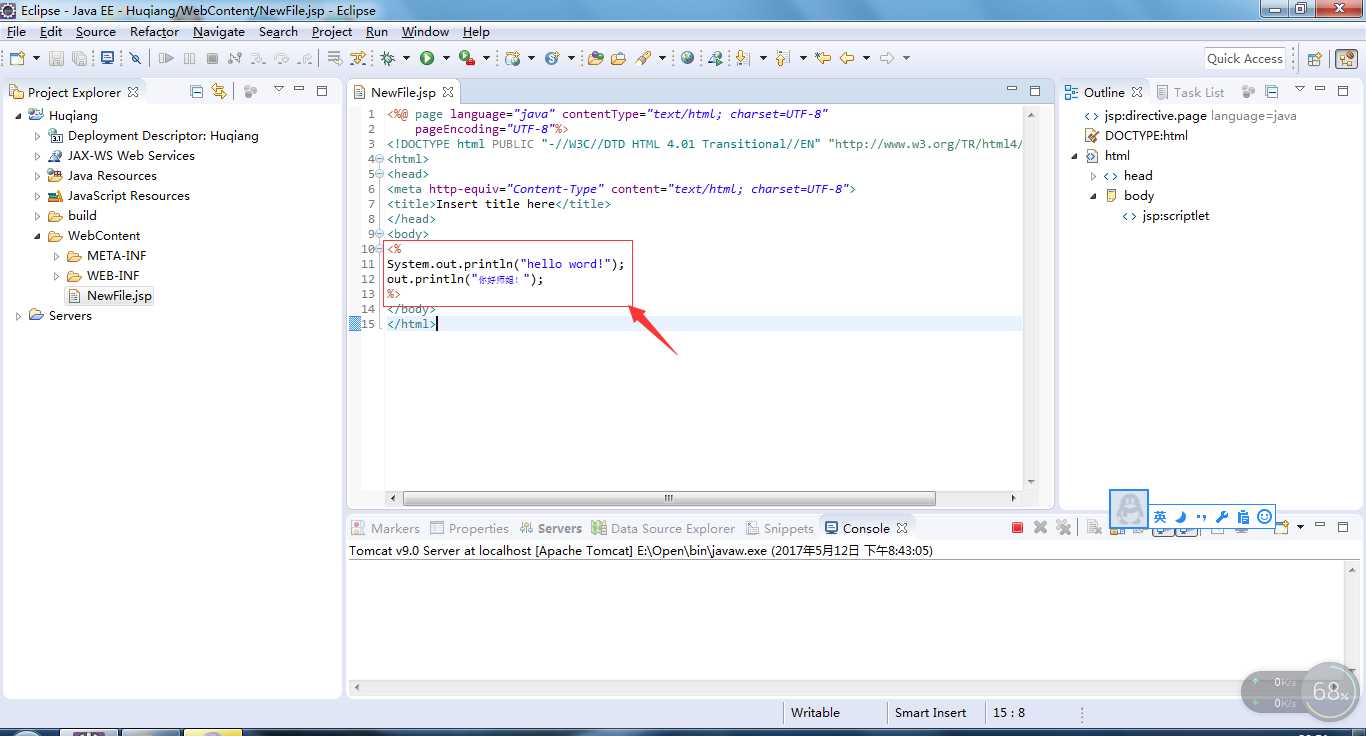
Task: Close the NewFile.jsp editor tab
Action: pyautogui.click(x=448, y=92)
